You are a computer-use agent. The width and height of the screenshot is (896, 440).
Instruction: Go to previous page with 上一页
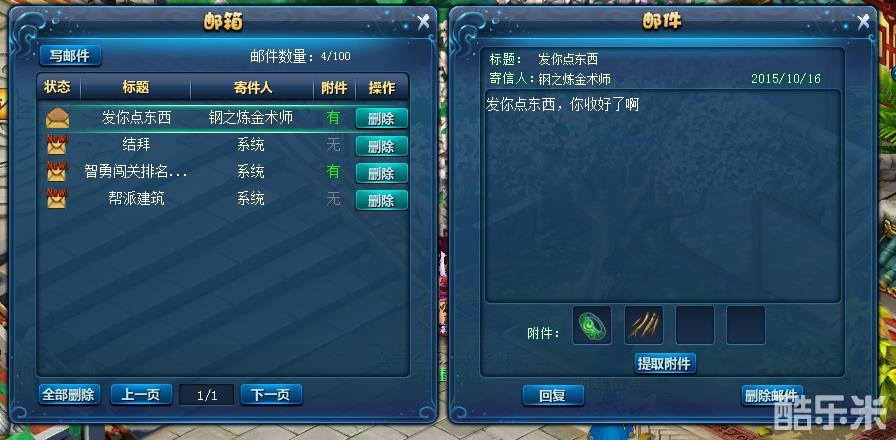click(141, 394)
